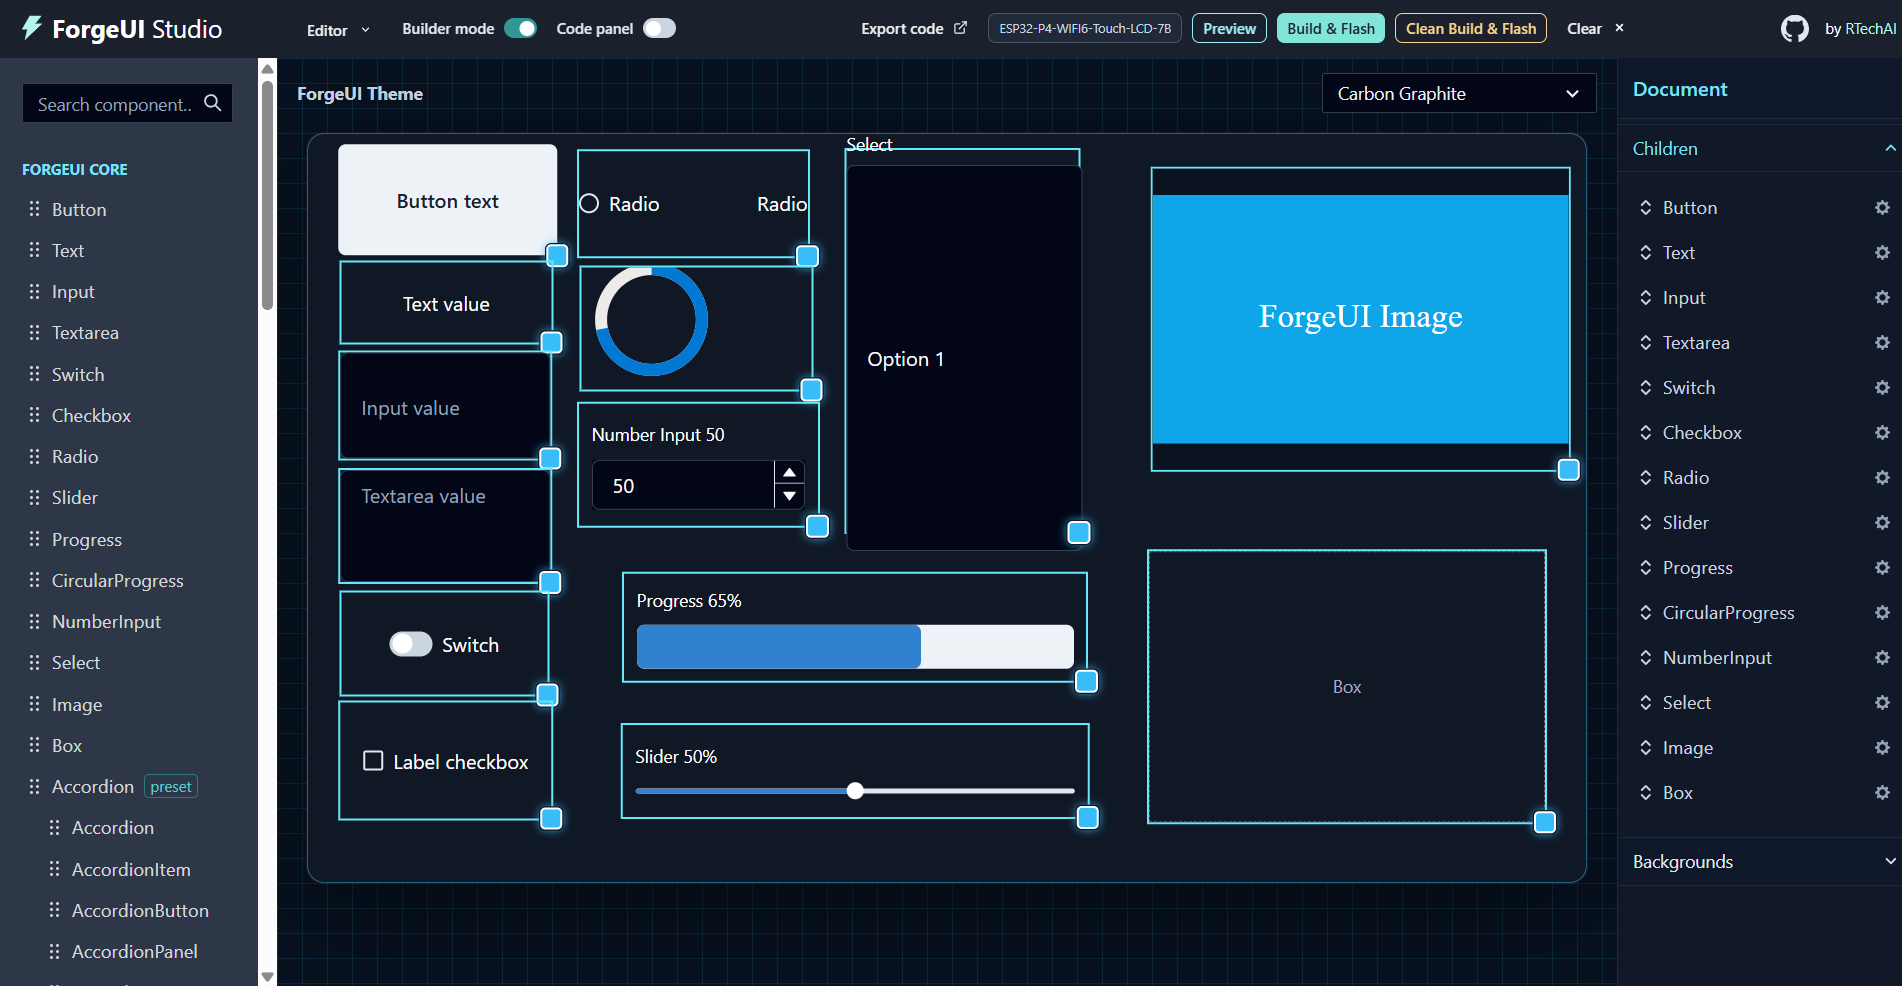The width and height of the screenshot is (1902, 986).
Task: Click the ForgeUI Studio lightning logo
Action: point(32,28)
